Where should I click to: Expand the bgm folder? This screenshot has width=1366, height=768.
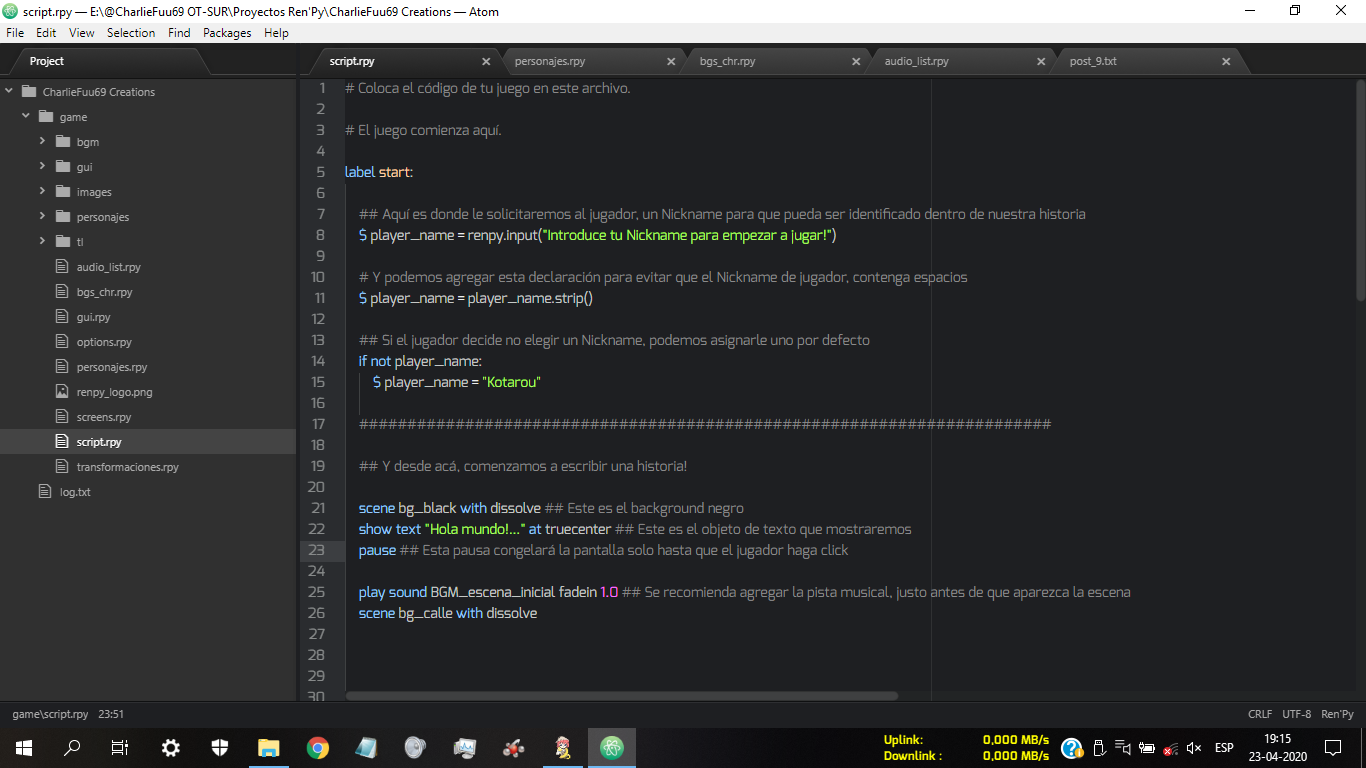click(x=43, y=142)
